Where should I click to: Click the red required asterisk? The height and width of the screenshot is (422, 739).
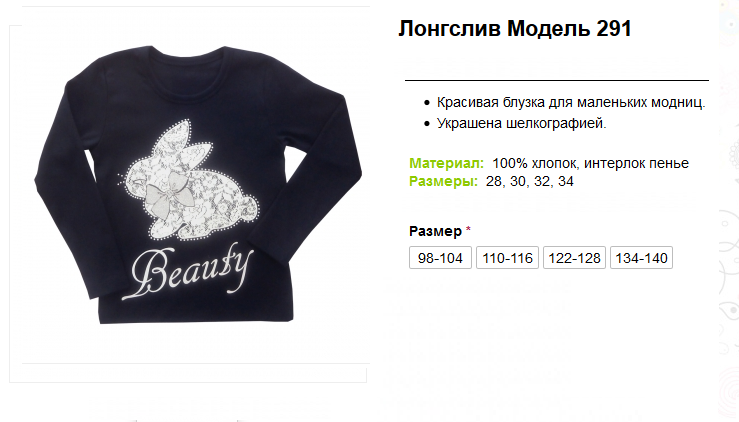(x=468, y=230)
